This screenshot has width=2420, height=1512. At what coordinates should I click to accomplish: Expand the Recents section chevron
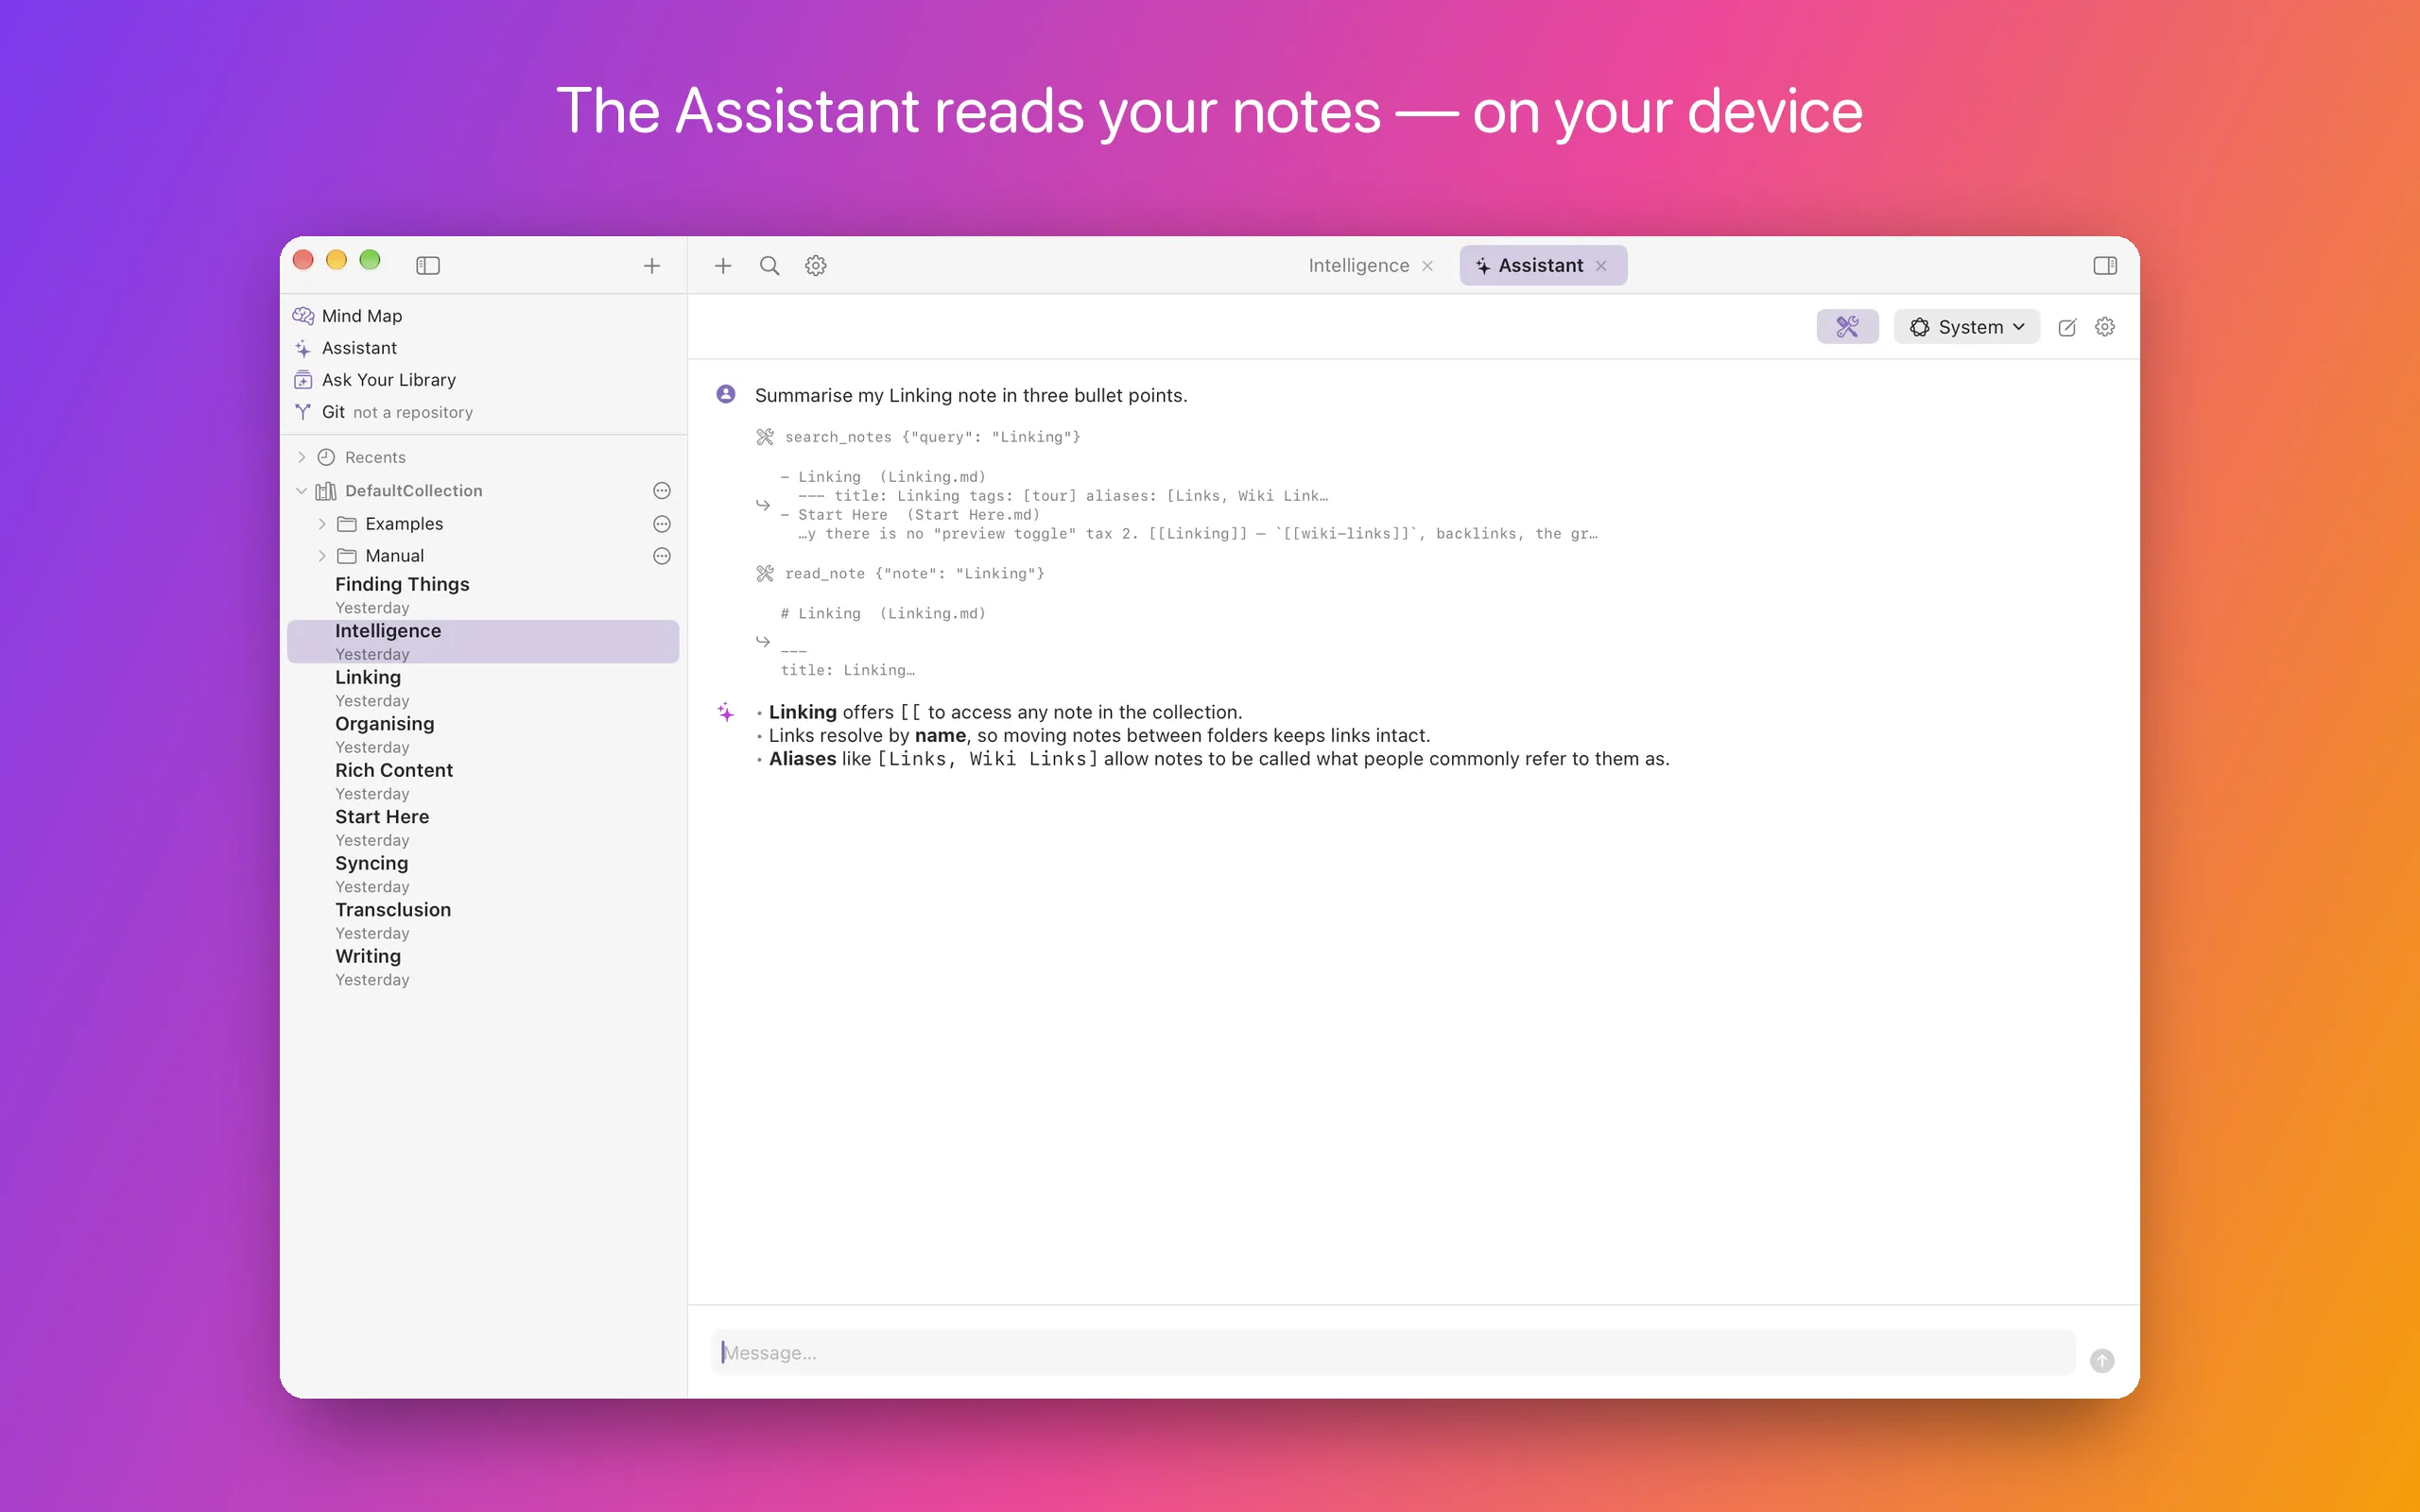click(x=301, y=457)
